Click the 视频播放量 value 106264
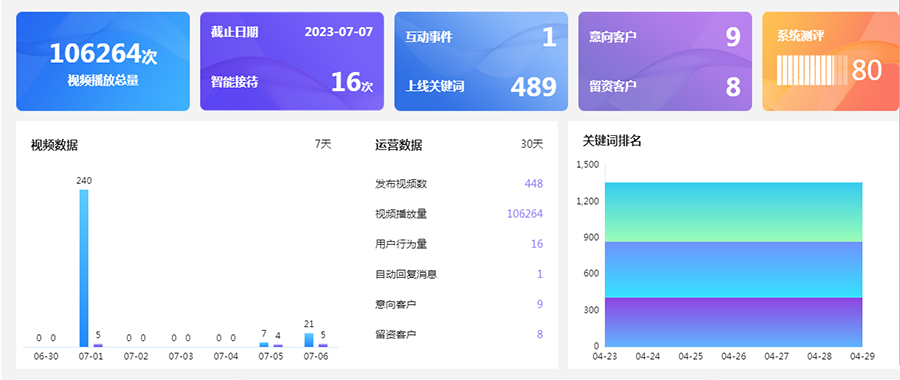The height and width of the screenshot is (380, 900). [525, 214]
